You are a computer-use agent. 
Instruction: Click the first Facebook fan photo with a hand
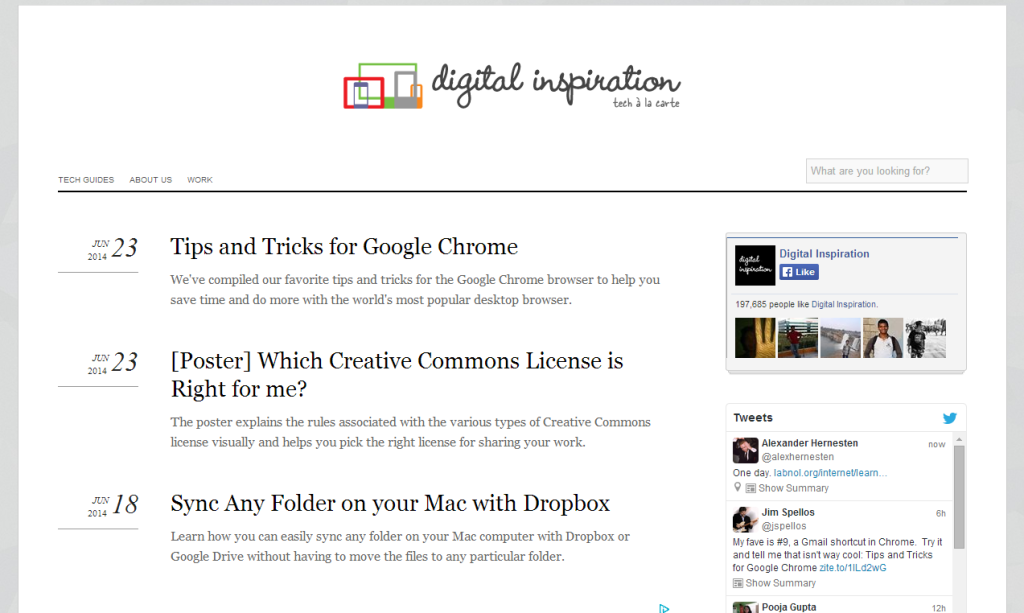[x=755, y=338]
